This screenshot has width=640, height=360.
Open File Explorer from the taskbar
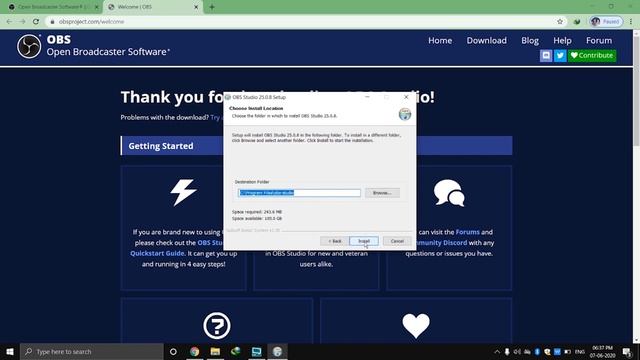pos(215,351)
